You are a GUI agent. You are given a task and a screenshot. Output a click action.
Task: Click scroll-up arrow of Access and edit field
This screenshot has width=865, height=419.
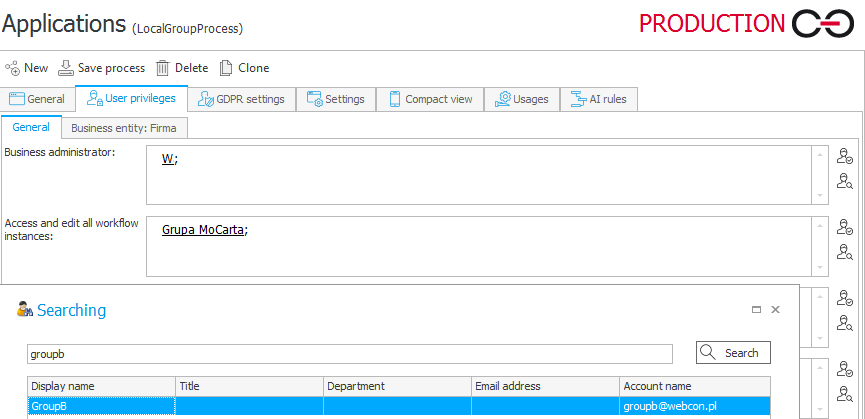[820, 225]
